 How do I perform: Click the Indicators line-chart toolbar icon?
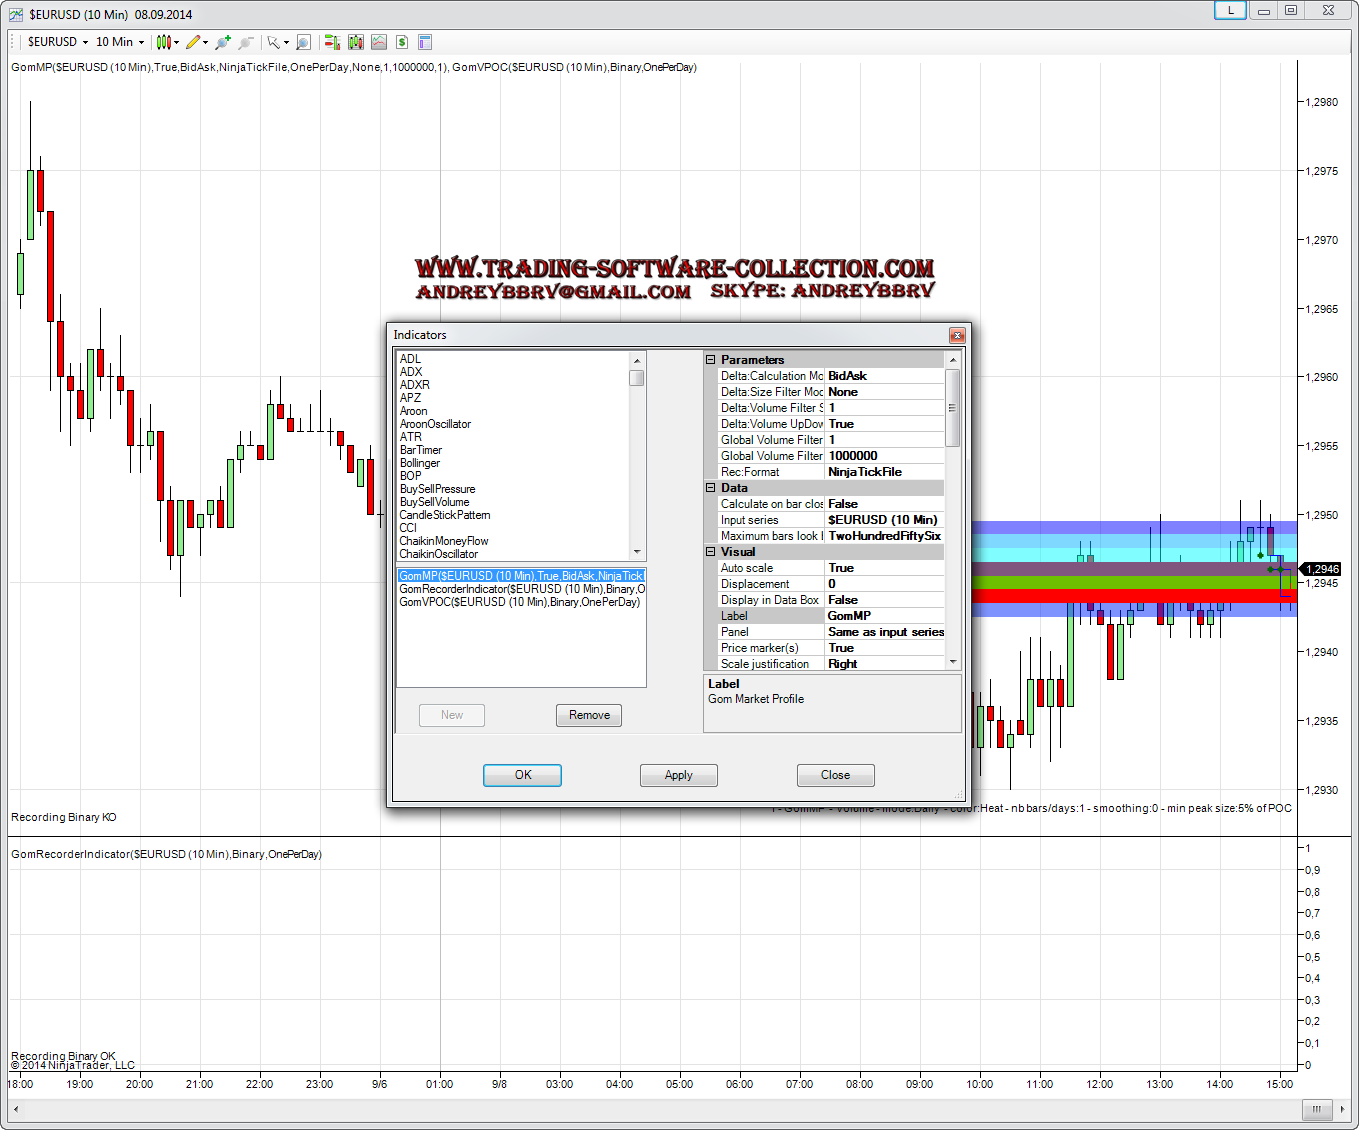379,42
